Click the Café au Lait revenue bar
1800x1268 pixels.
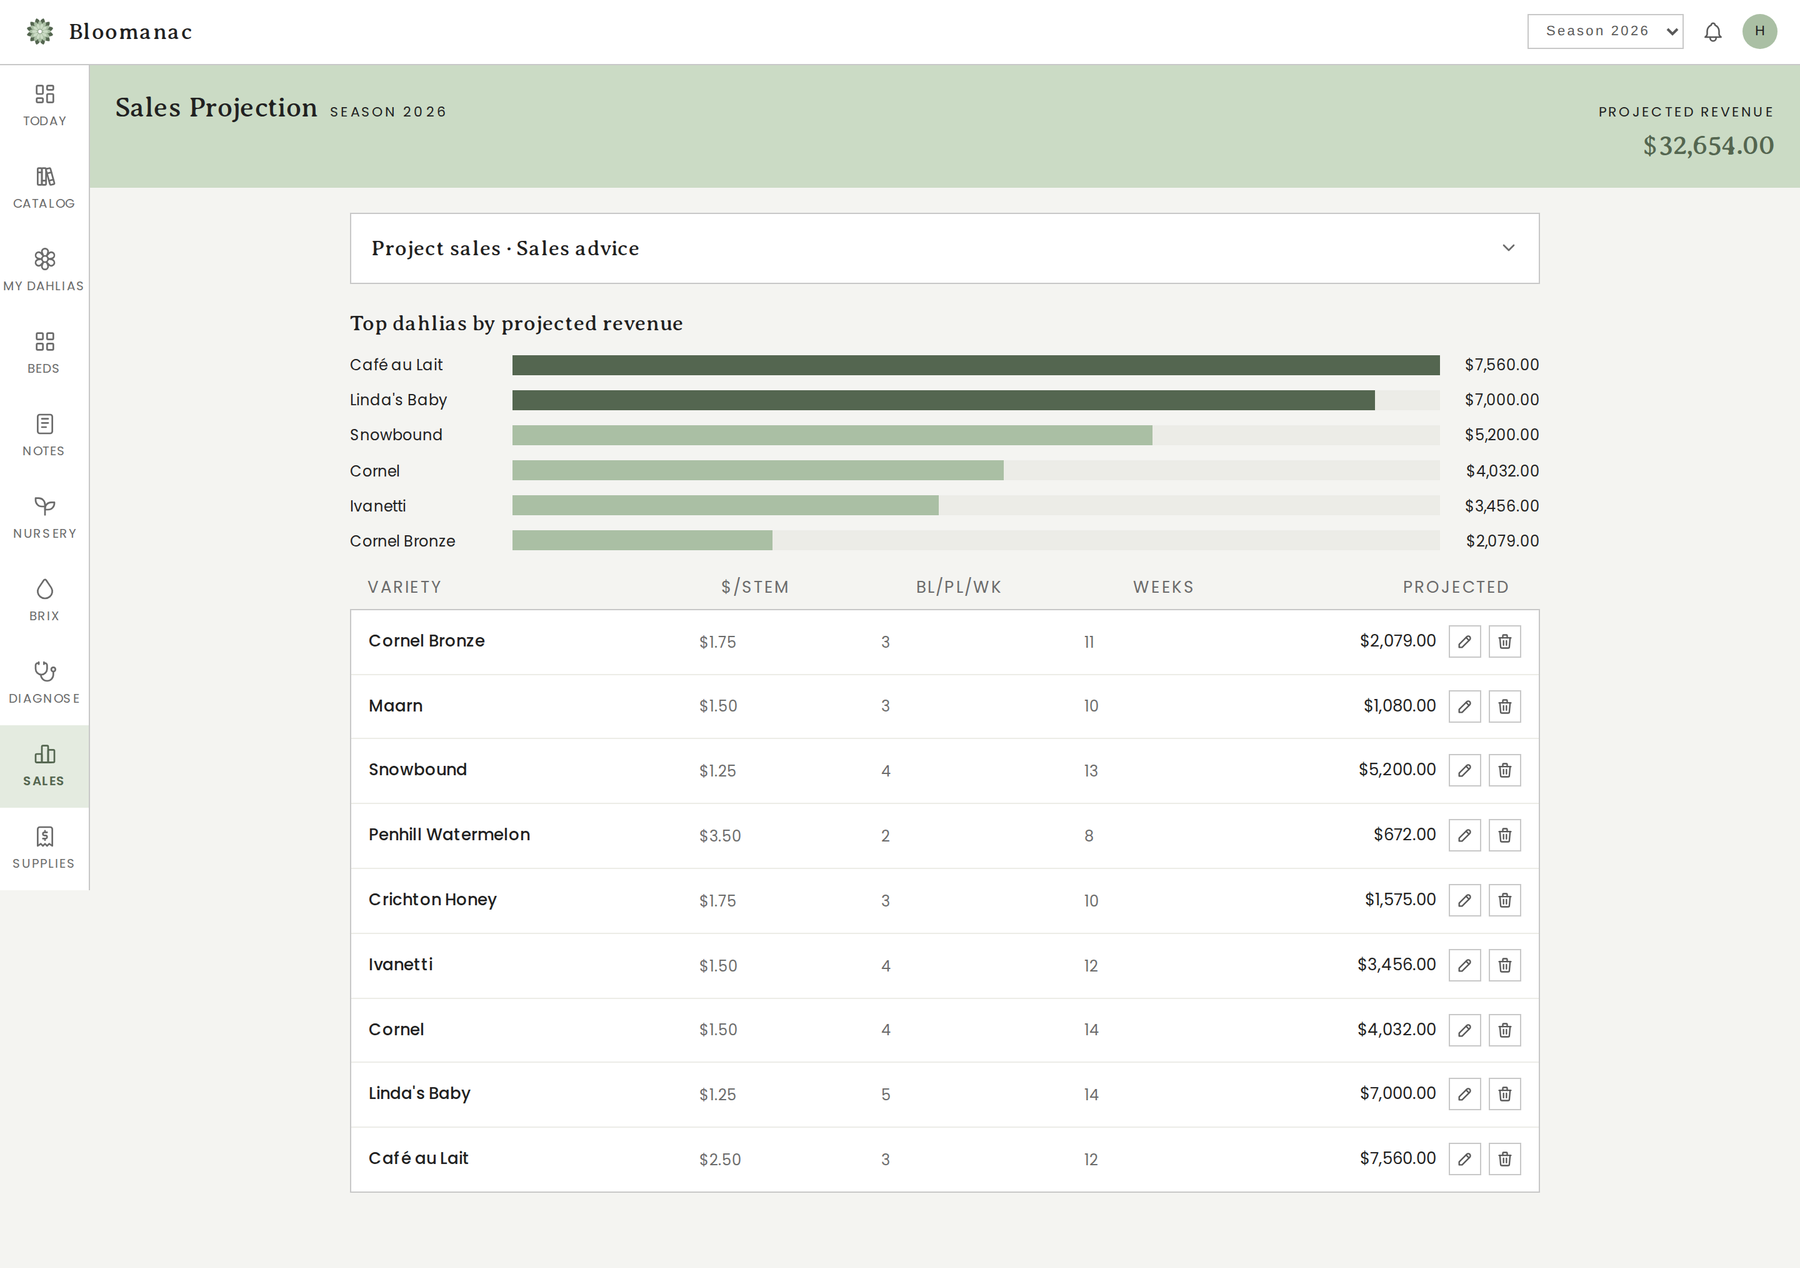pyautogui.click(x=976, y=365)
